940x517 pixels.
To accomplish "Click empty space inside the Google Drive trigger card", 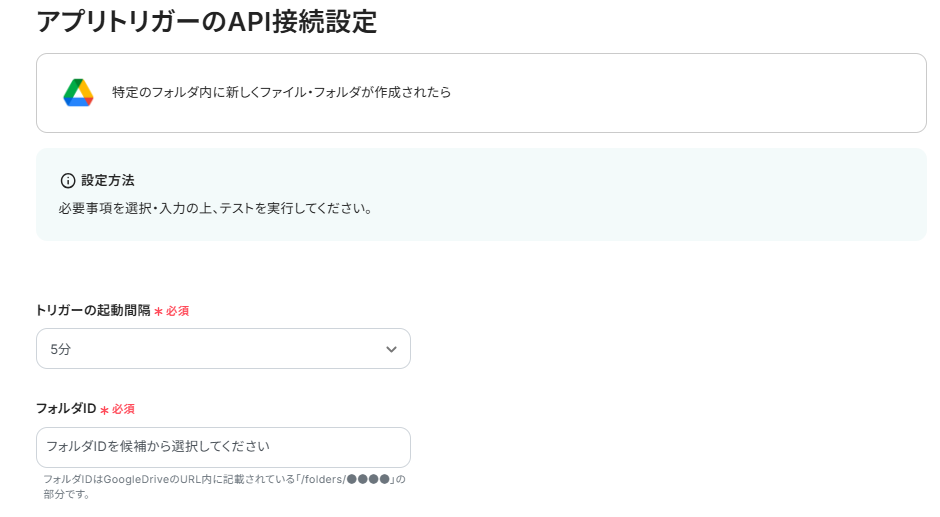I will pos(700,93).
